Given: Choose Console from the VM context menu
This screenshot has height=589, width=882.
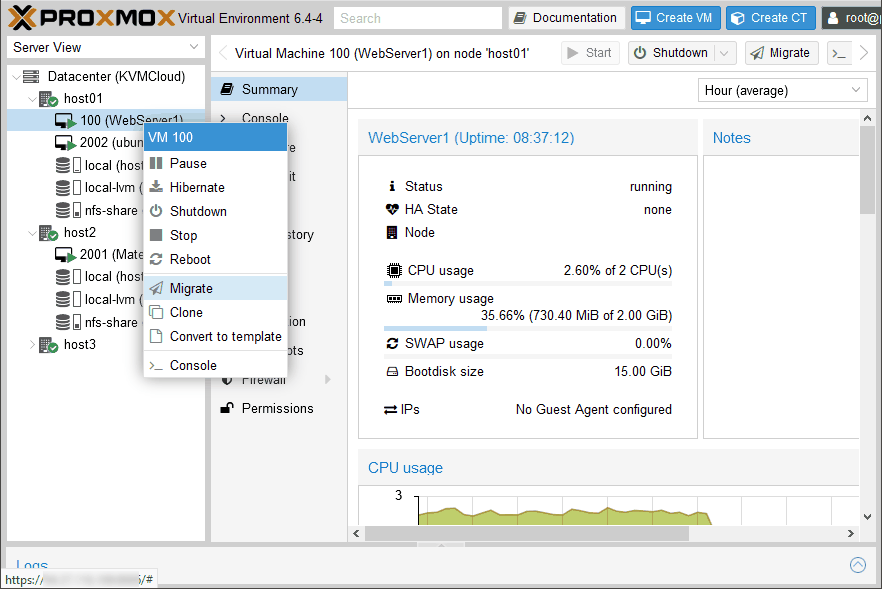Looking at the screenshot, I should coord(215,366).
